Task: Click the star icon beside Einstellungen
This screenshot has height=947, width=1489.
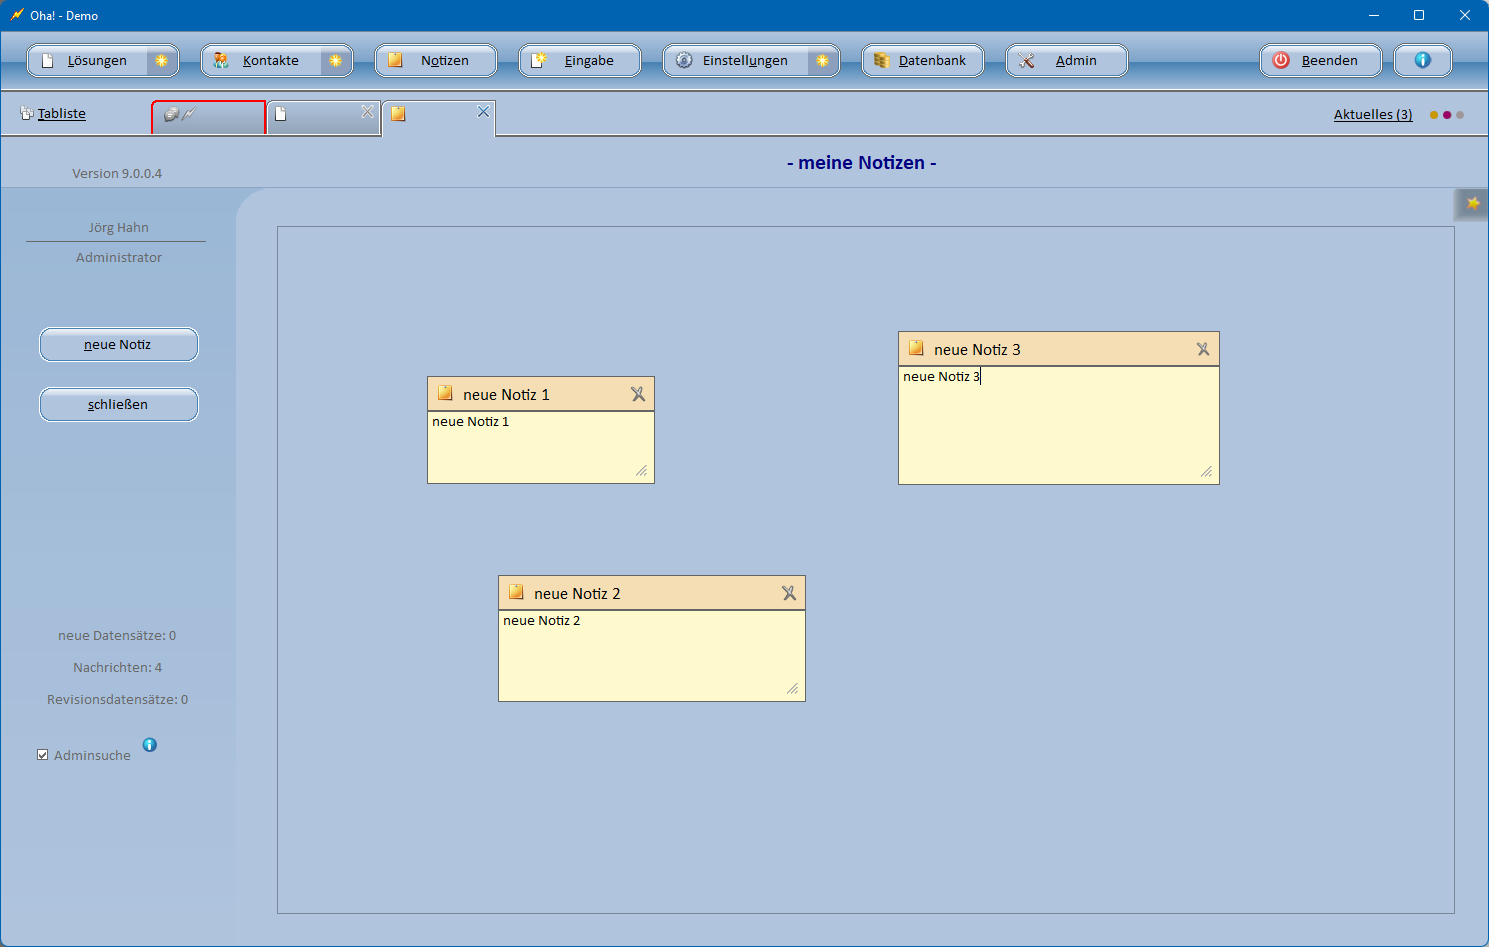Action: [822, 61]
